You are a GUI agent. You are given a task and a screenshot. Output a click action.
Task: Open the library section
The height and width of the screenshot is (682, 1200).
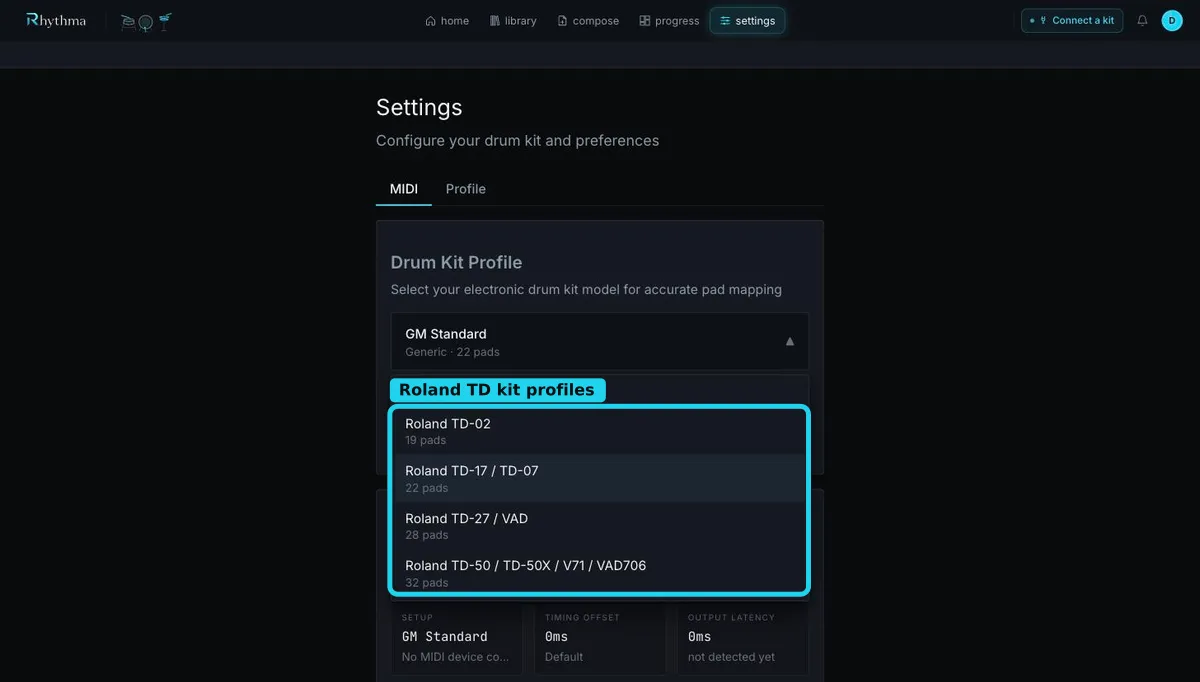click(x=513, y=20)
